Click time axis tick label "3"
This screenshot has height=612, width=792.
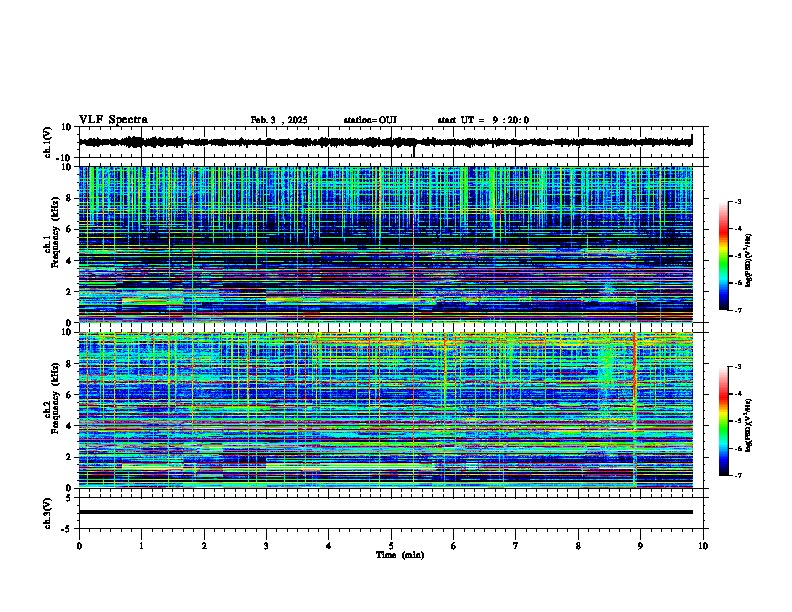[x=266, y=546]
